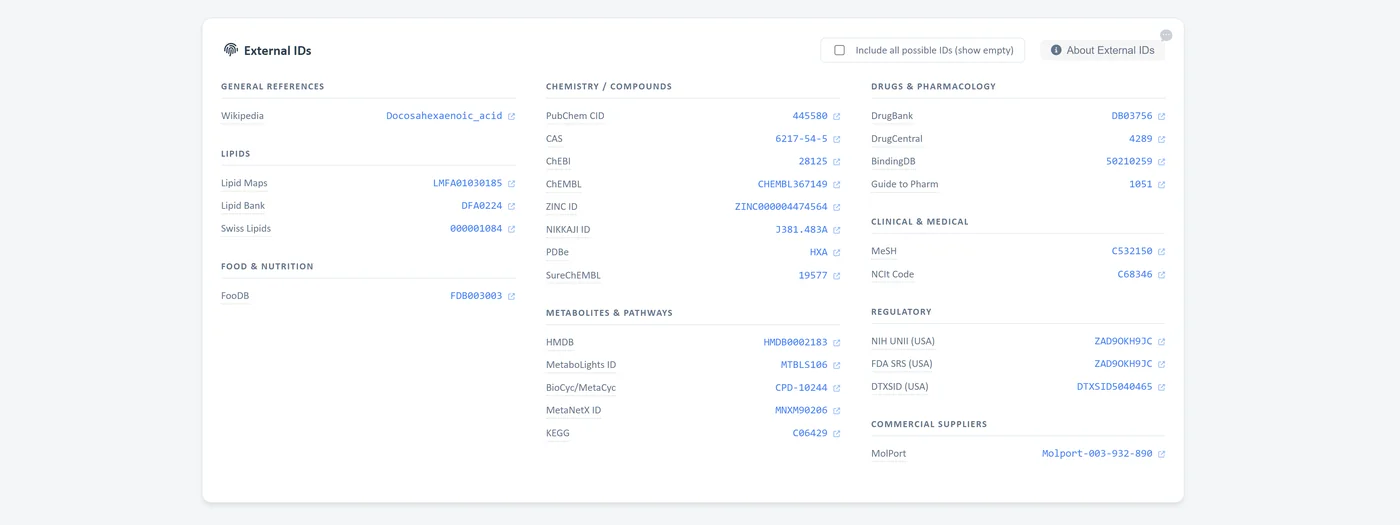The image size is (1400, 525).
Task: Click the MetaboLights ID label
Action: (x=581, y=365)
